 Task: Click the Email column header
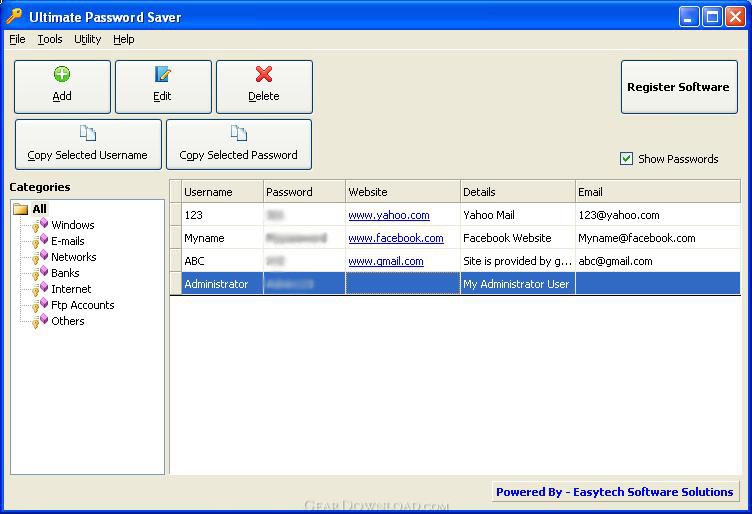(x=658, y=192)
